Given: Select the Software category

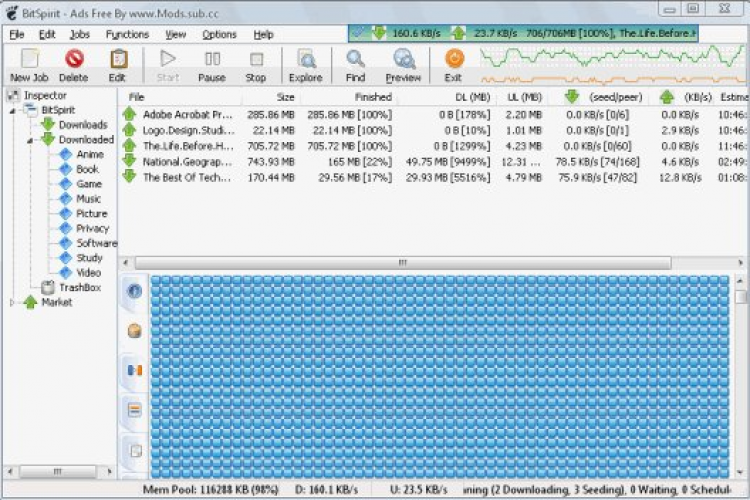Looking at the screenshot, I should pyautogui.click(x=97, y=243).
